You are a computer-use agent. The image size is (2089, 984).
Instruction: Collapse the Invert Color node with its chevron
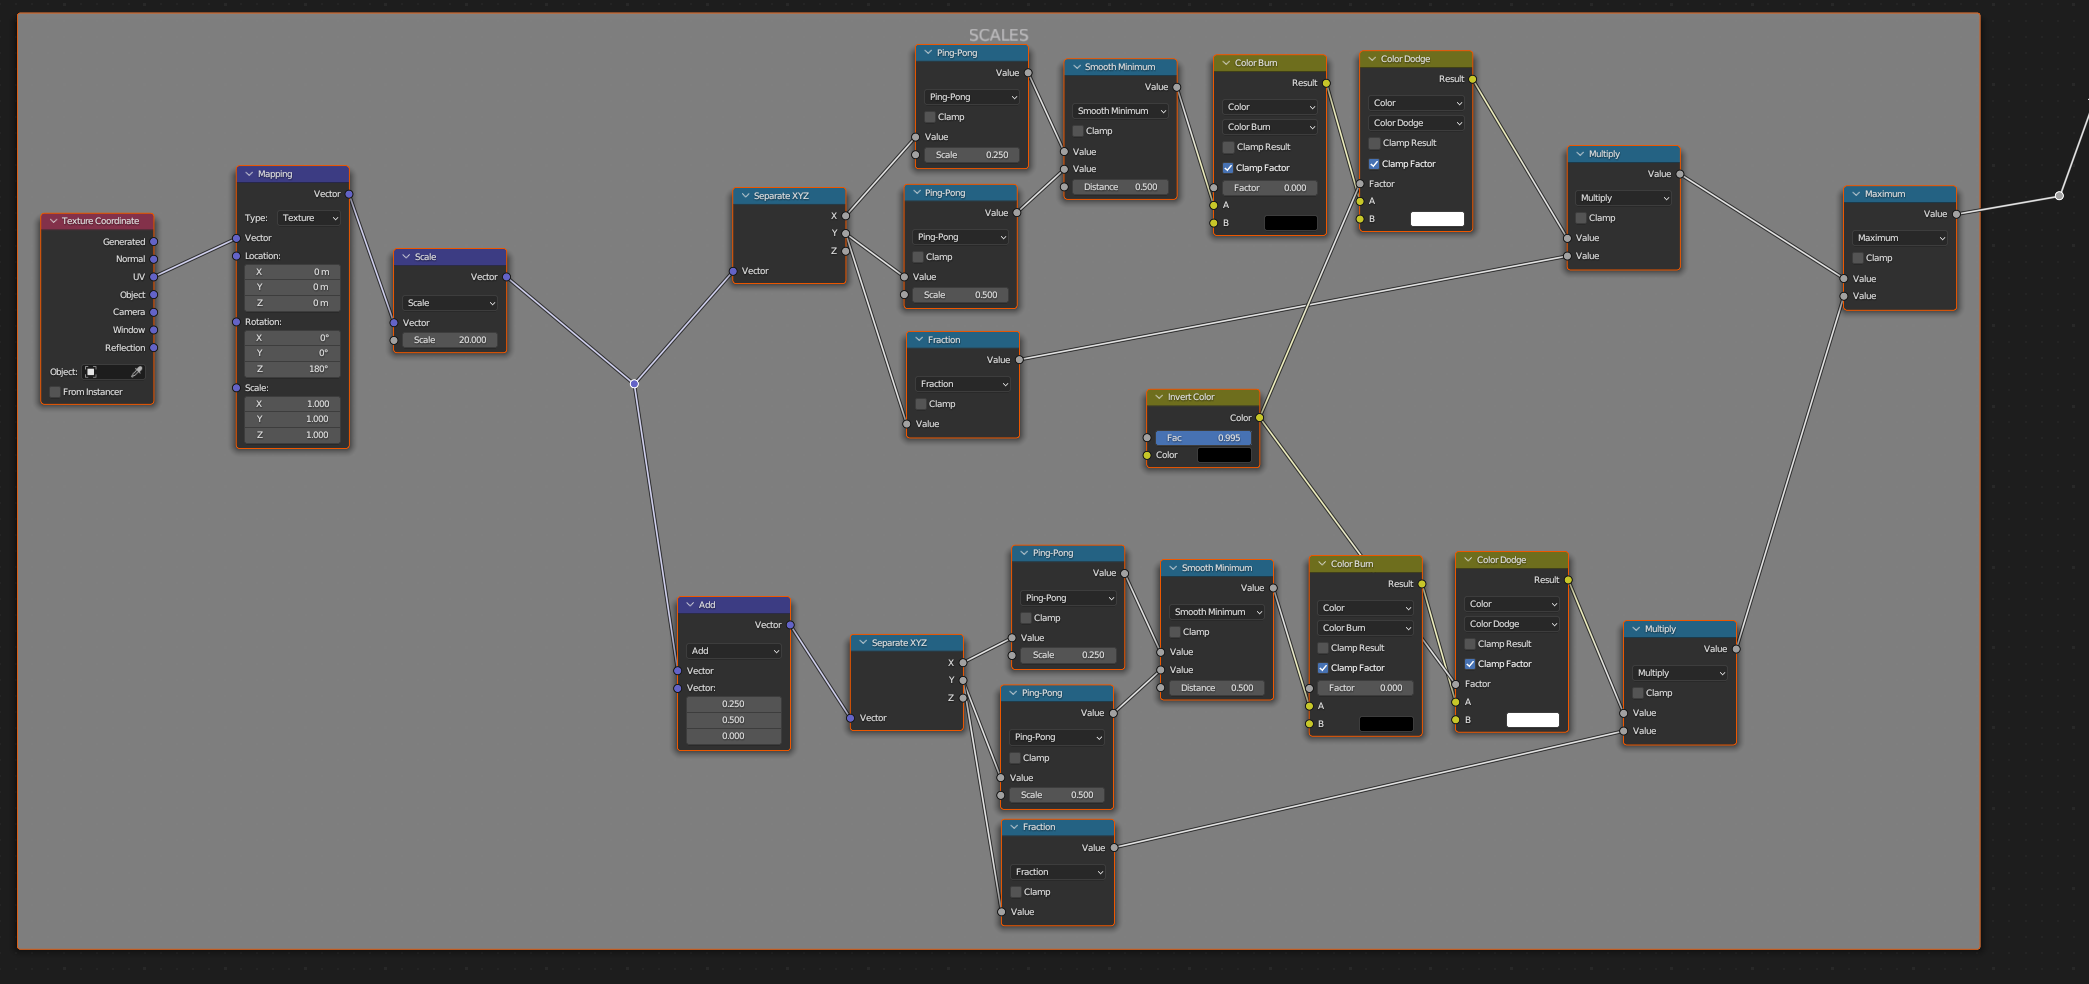[x=1160, y=397]
